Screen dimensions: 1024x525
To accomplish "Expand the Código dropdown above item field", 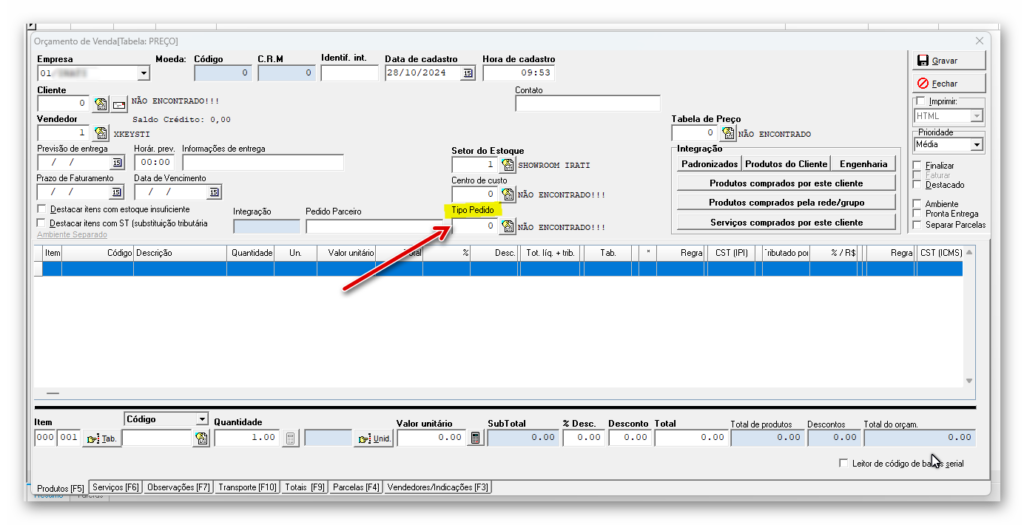I will (x=202, y=419).
